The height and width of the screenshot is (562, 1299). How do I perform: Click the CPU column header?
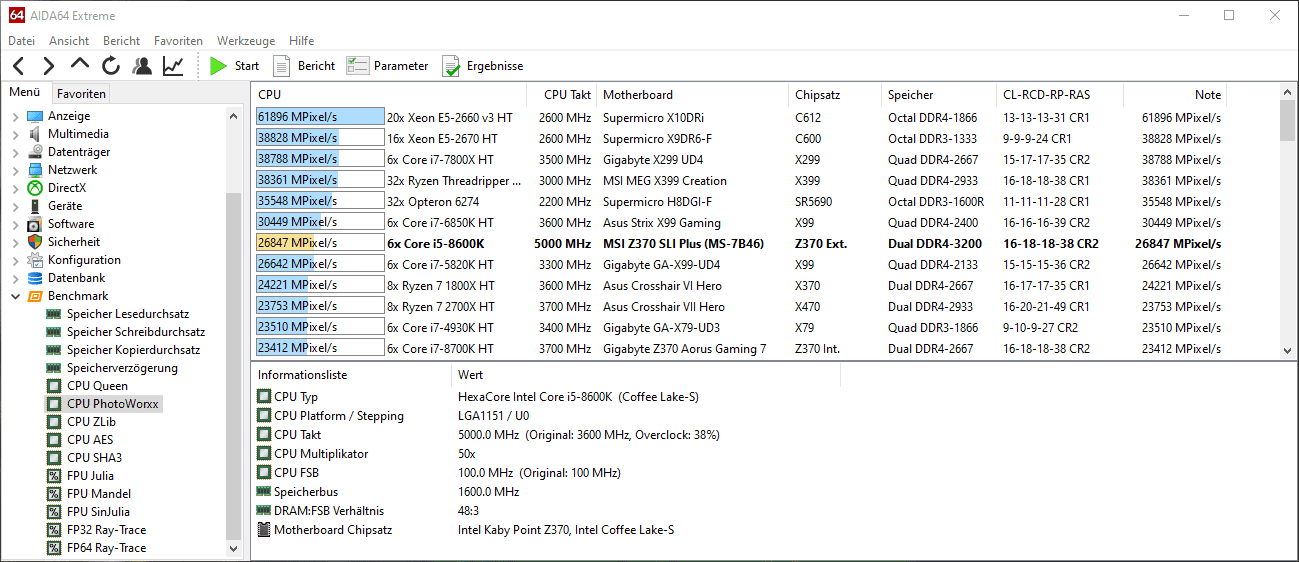389,95
